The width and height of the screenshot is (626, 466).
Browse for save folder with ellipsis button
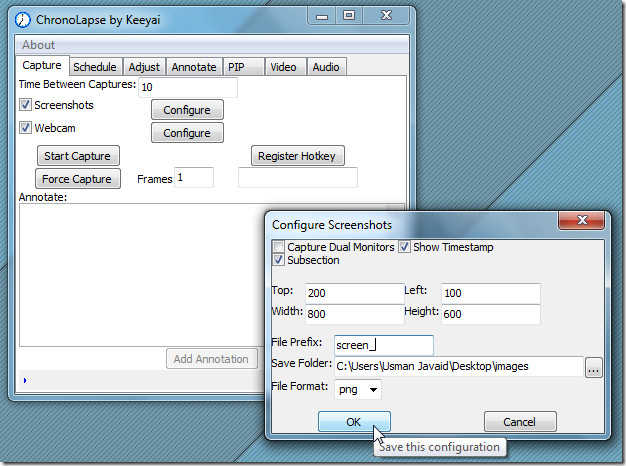(x=593, y=368)
